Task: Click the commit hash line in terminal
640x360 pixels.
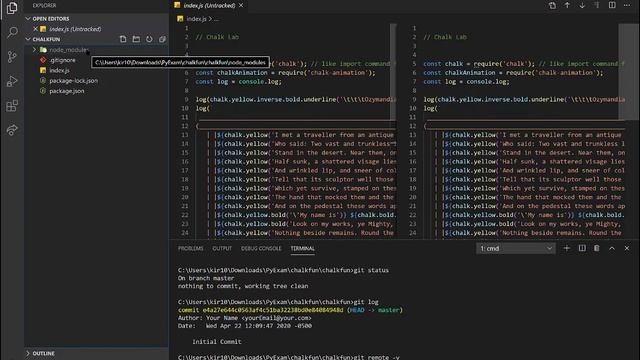Action: click(290, 310)
